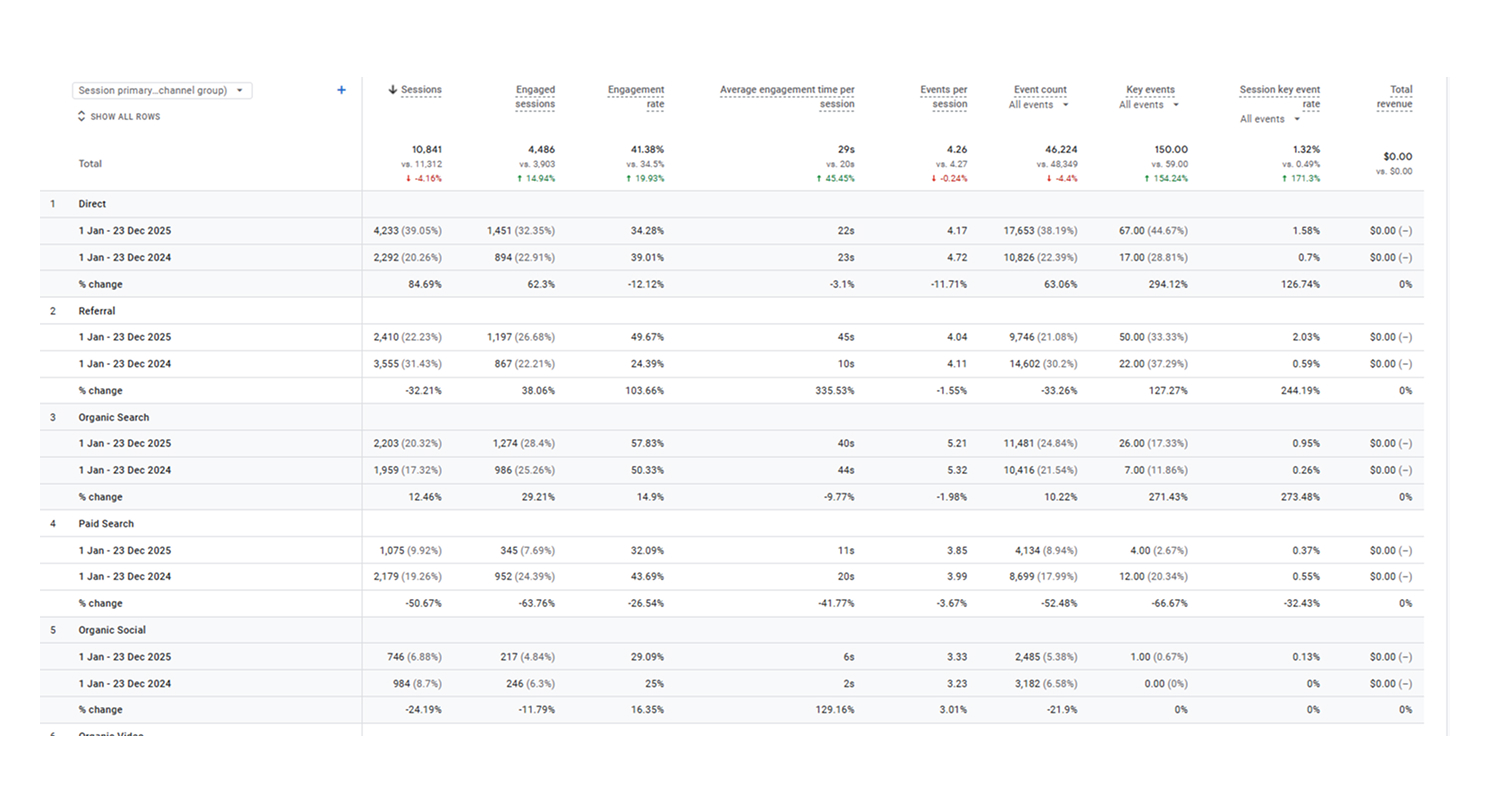Select the Organic Search channel row
This screenshot has width=1490, height=812.
click(113, 417)
